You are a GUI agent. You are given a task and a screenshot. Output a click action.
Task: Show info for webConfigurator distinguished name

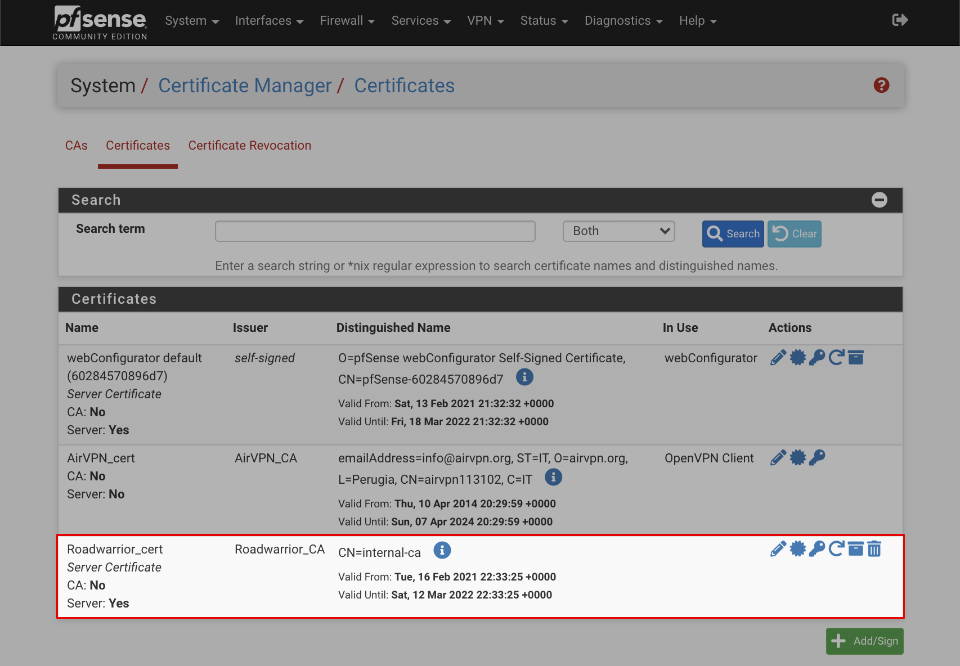525,377
